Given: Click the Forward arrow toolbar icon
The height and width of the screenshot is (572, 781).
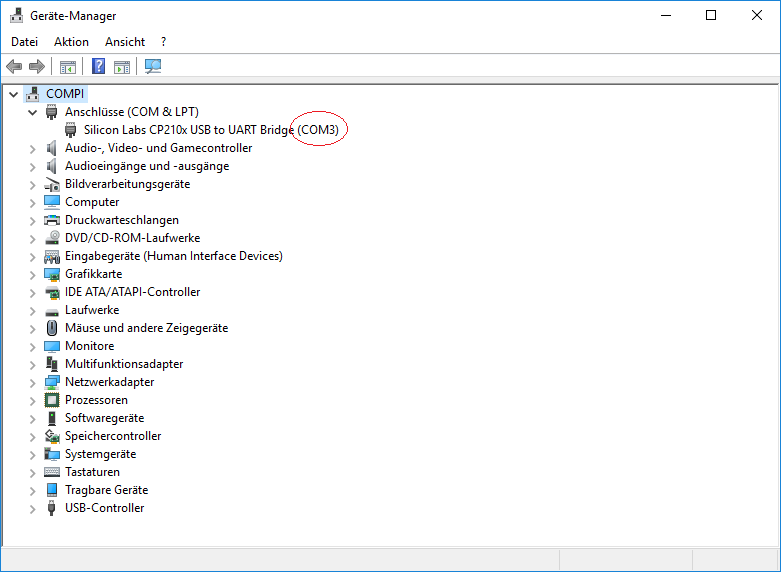Looking at the screenshot, I should click(37, 66).
